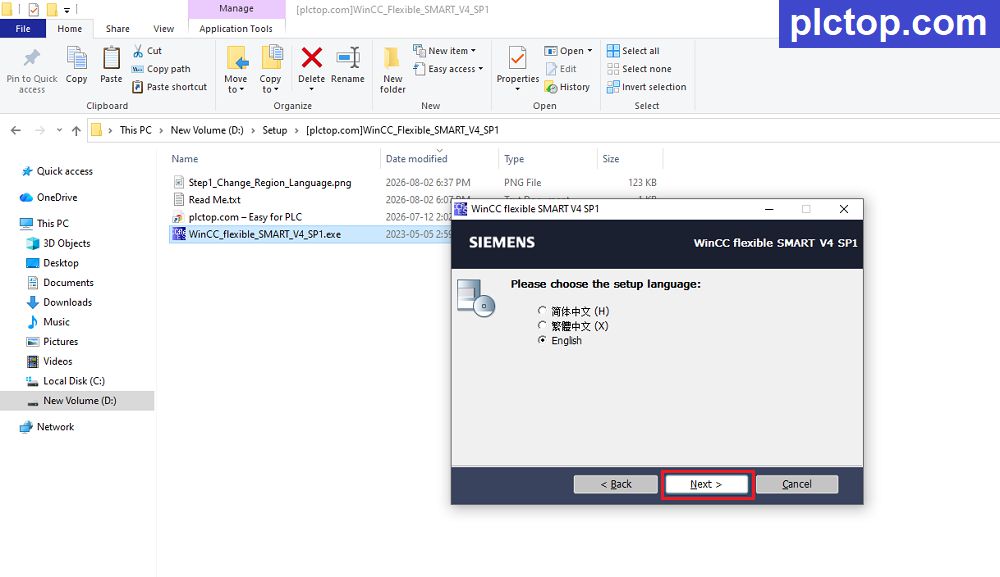Click Pin to Quick access icon
The height and width of the screenshot is (577, 1000).
tap(31, 59)
